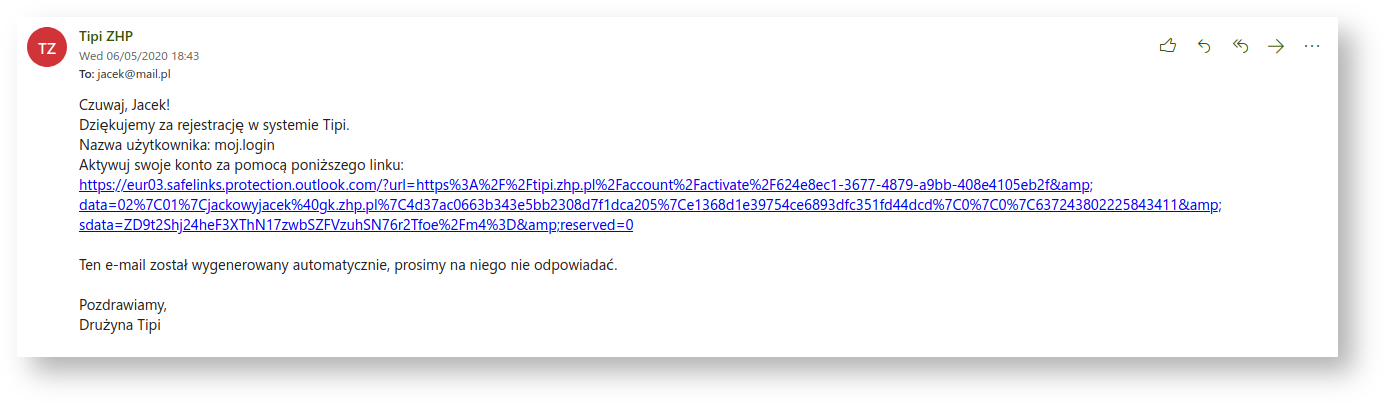This screenshot has width=1386, height=405.
Task: Forward this email using the arrow icon
Action: click(1275, 46)
